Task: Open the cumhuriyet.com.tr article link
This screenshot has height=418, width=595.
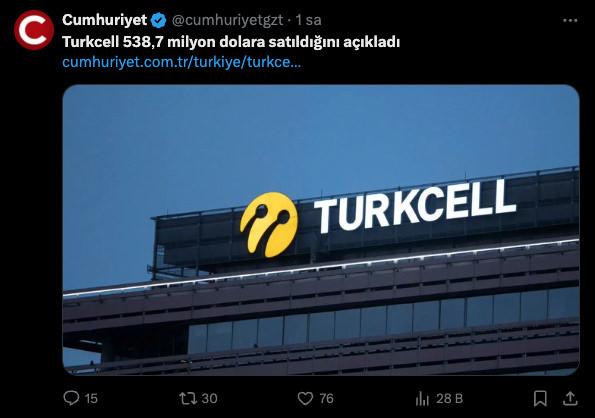Action: (x=181, y=62)
